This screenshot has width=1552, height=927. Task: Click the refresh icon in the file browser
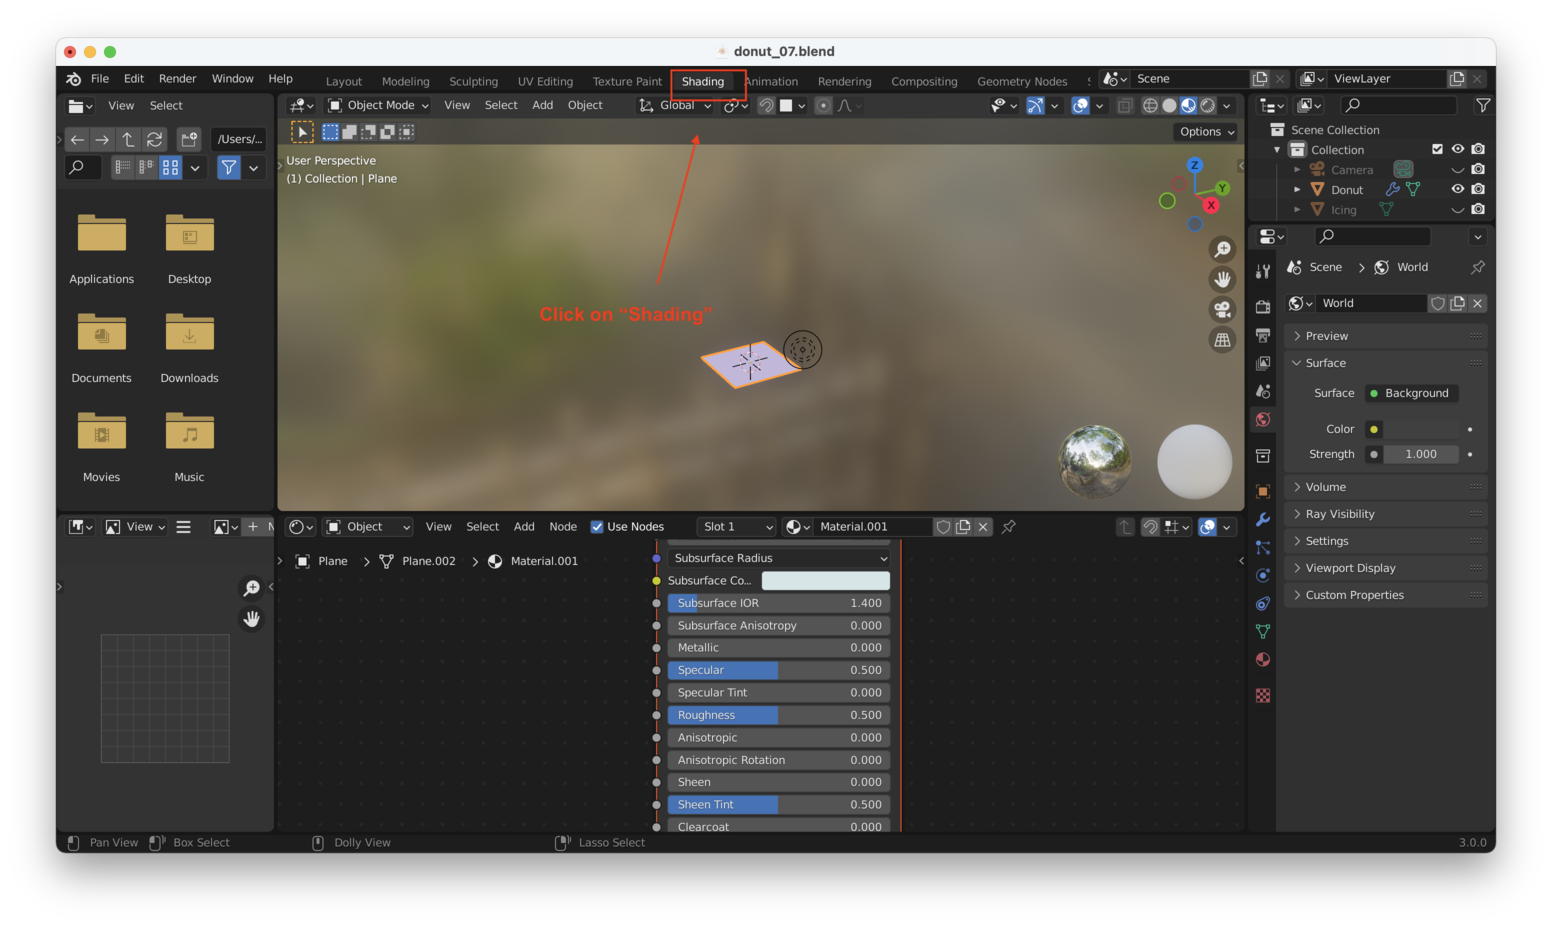(154, 139)
